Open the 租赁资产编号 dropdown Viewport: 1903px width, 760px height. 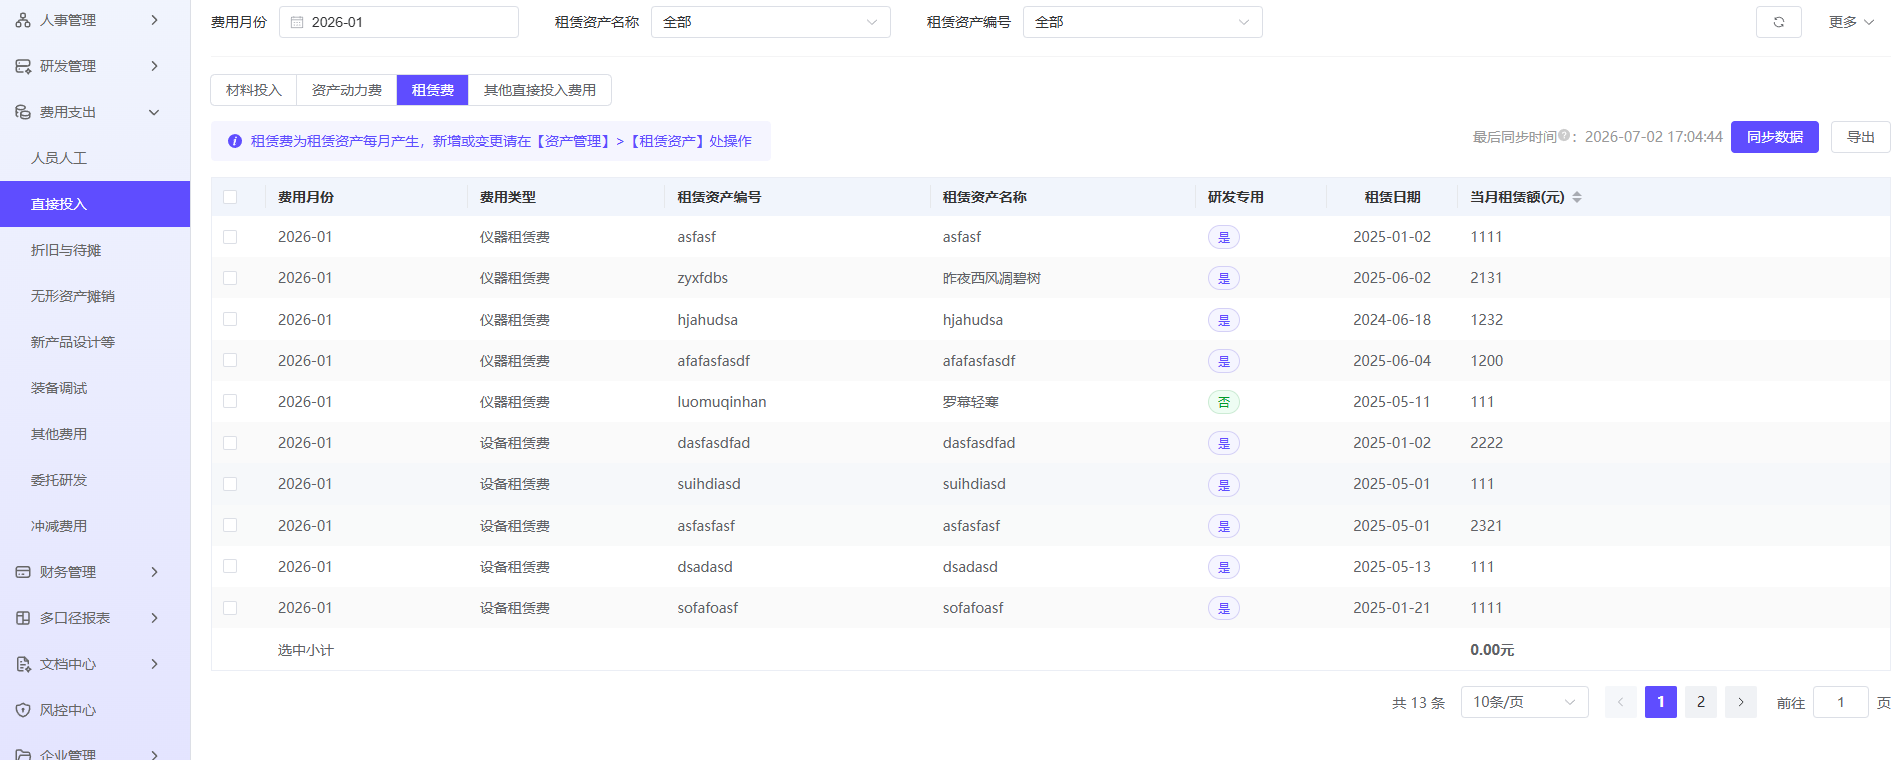1142,22
